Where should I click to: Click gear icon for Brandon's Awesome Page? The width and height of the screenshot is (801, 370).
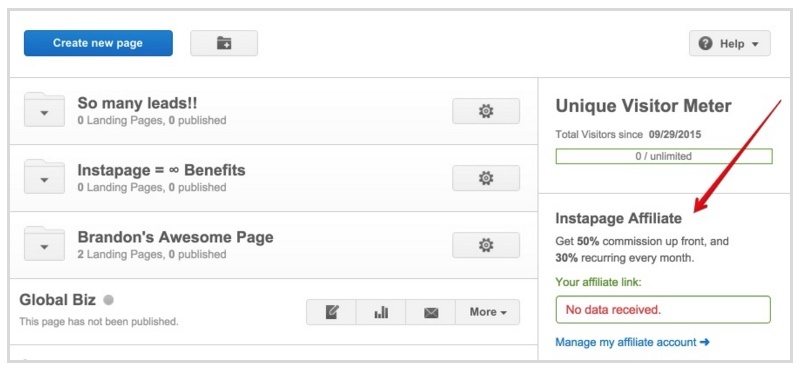pos(486,245)
